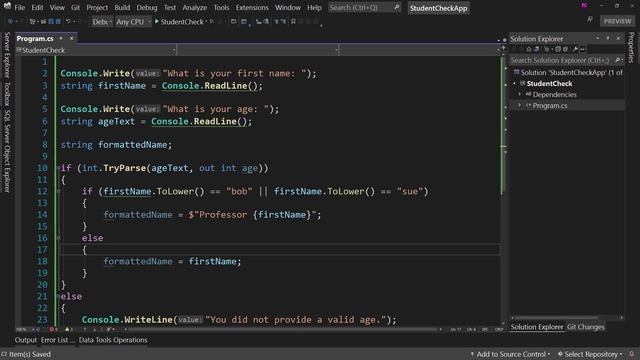Image resolution: width=640 pixels, height=360 pixels.
Task: Click the warnings triangle icon in editor footer
Action: pos(67,329)
